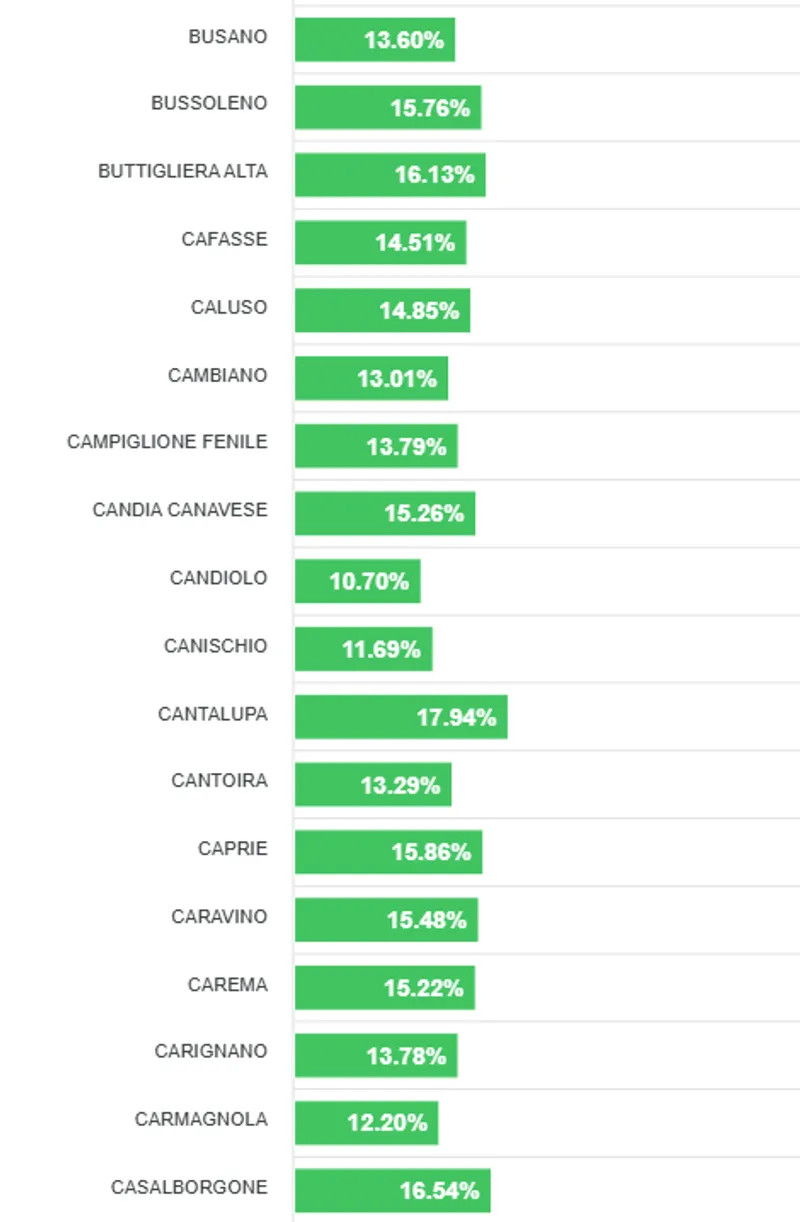The height and width of the screenshot is (1222, 800).
Task: Click the BUTTIGLIERA ALTA 16.13% bar
Action: click(x=390, y=175)
